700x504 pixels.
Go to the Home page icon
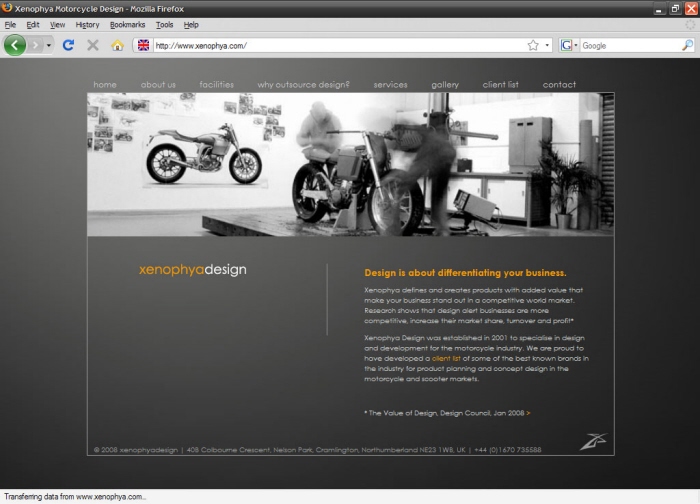pyautogui.click(x=118, y=45)
